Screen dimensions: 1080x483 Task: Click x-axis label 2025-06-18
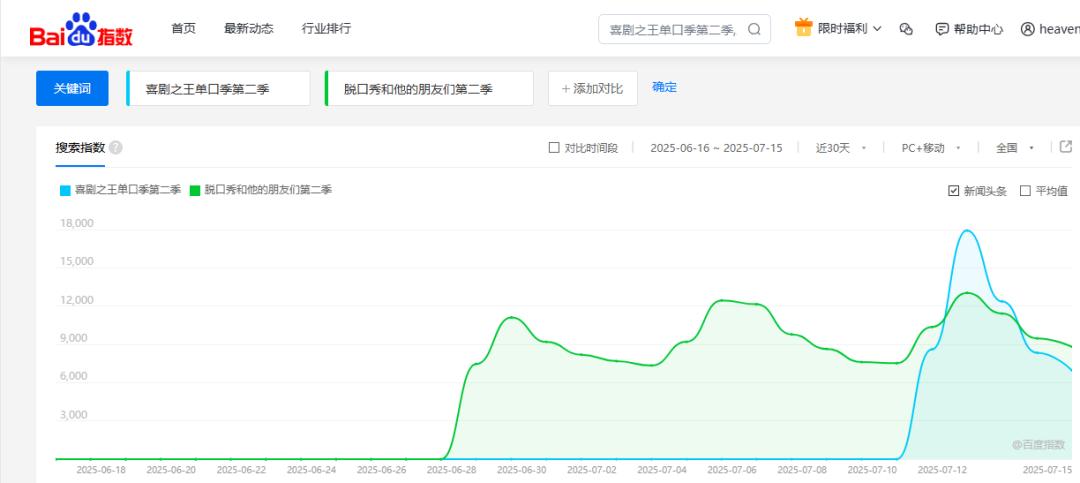[101, 471]
